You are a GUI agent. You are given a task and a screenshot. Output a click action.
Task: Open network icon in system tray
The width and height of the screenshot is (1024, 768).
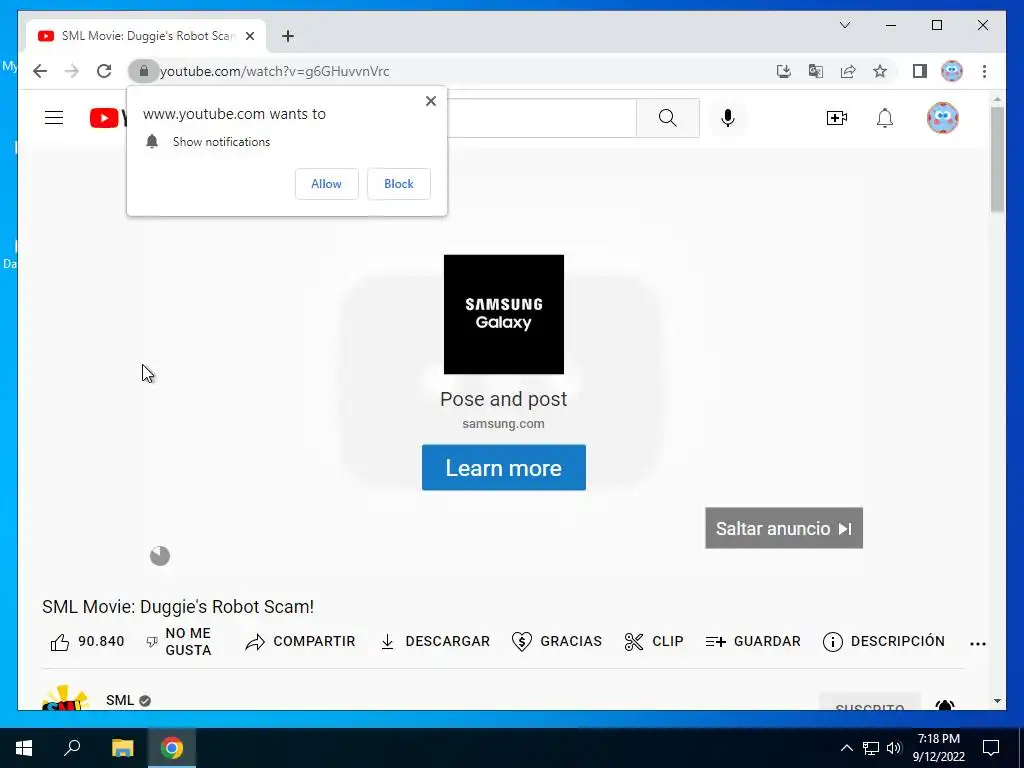871,748
